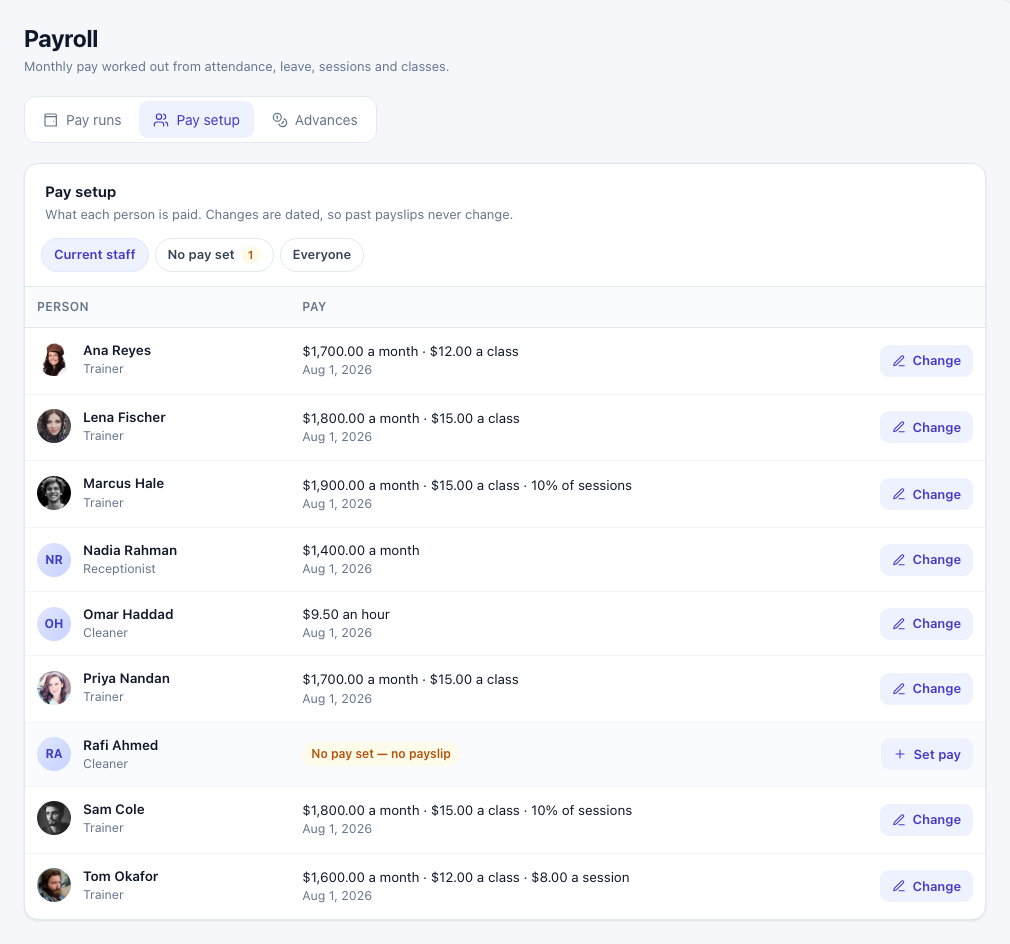The image size is (1010, 944).
Task: Click the name Rafi Ahmed
Action: 120,745
